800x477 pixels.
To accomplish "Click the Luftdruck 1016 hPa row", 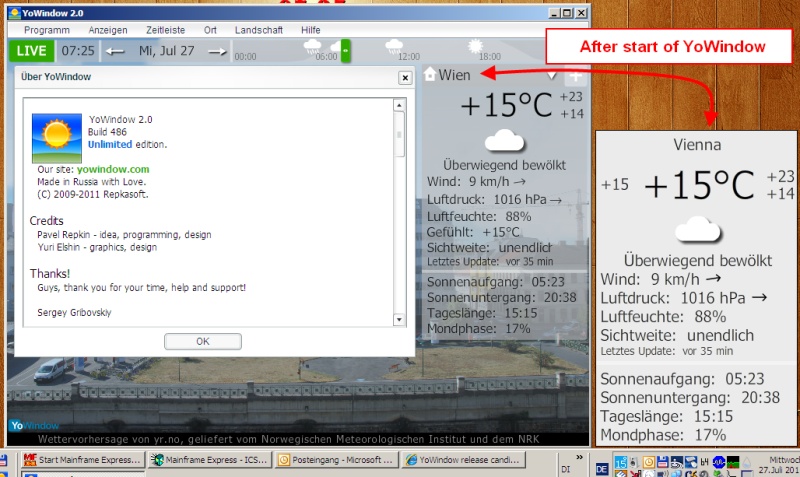I will [x=494, y=199].
